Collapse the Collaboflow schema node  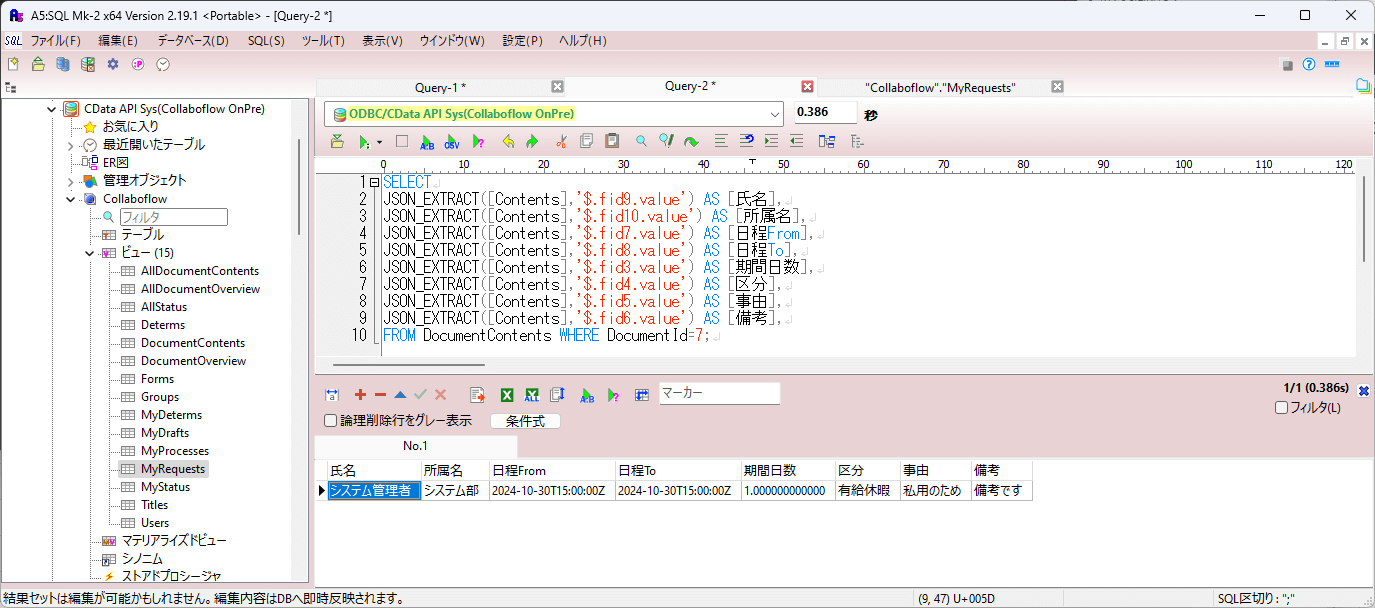(71, 199)
